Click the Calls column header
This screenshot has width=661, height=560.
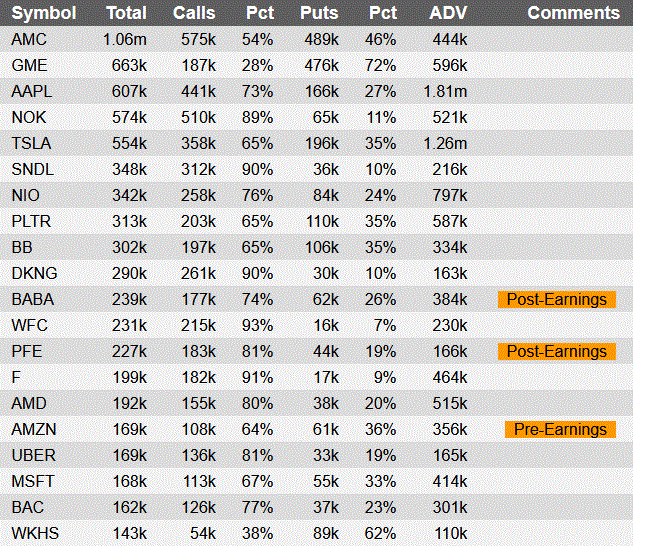[x=194, y=13]
